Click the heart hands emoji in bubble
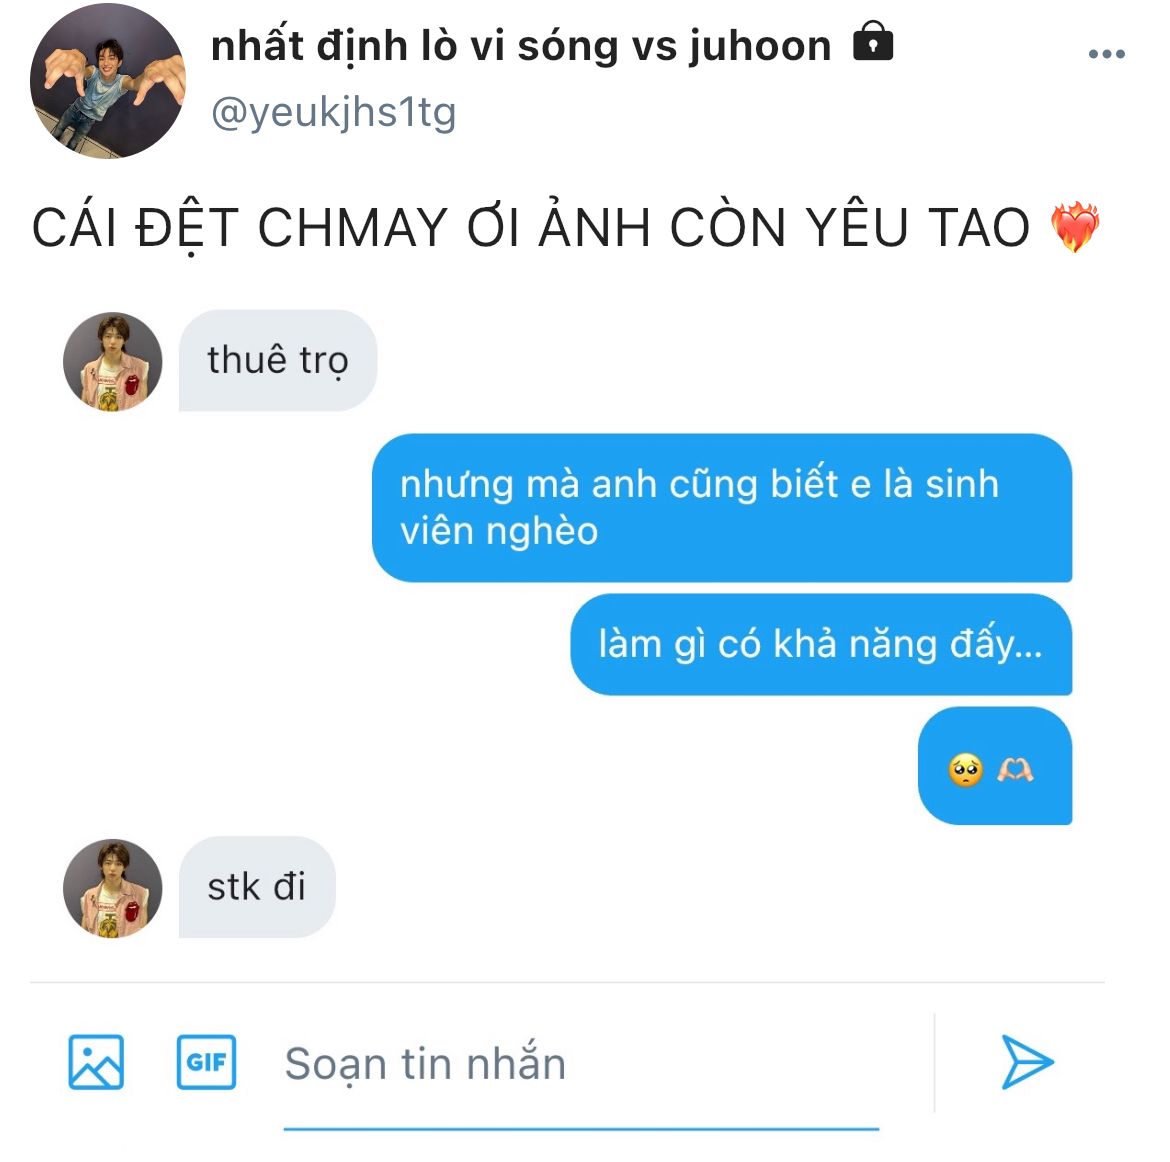1170x1162 pixels. click(1015, 769)
